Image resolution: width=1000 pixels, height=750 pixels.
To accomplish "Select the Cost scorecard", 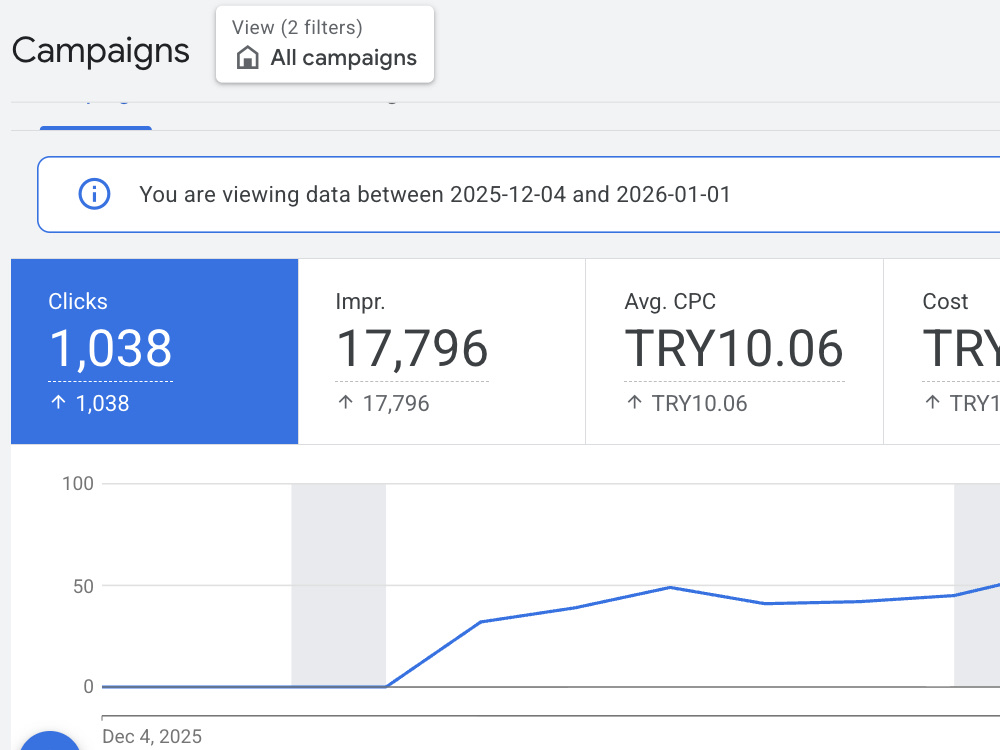I will pos(942,351).
